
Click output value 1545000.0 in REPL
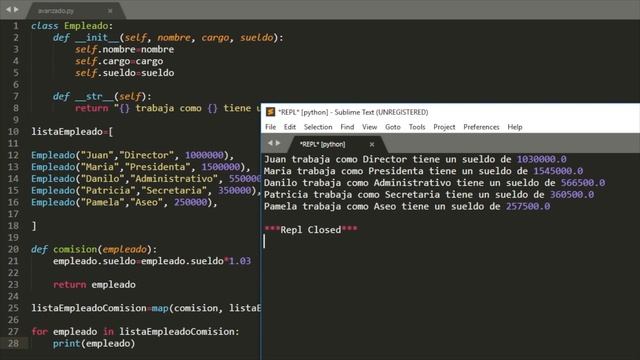558,171
